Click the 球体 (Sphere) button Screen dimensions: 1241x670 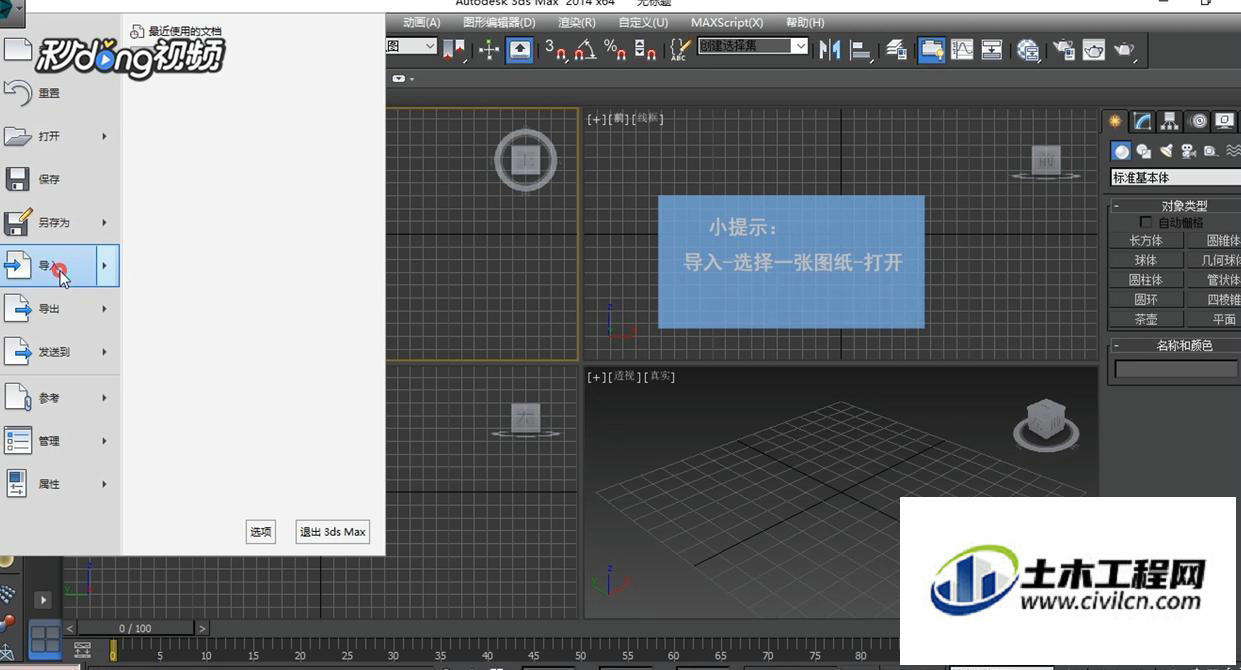click(x=1146, y=260)
